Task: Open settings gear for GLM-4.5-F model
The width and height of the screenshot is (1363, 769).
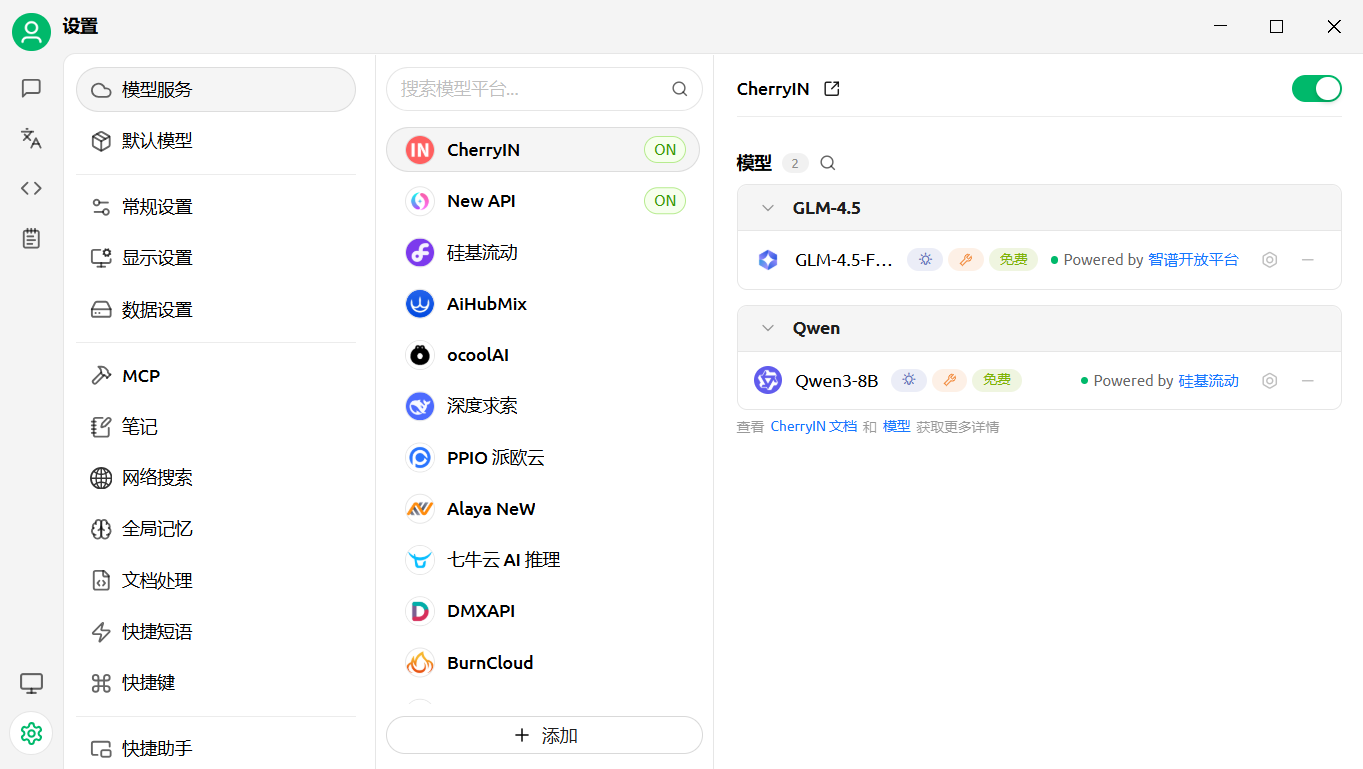Action: tap(1269, 260)
